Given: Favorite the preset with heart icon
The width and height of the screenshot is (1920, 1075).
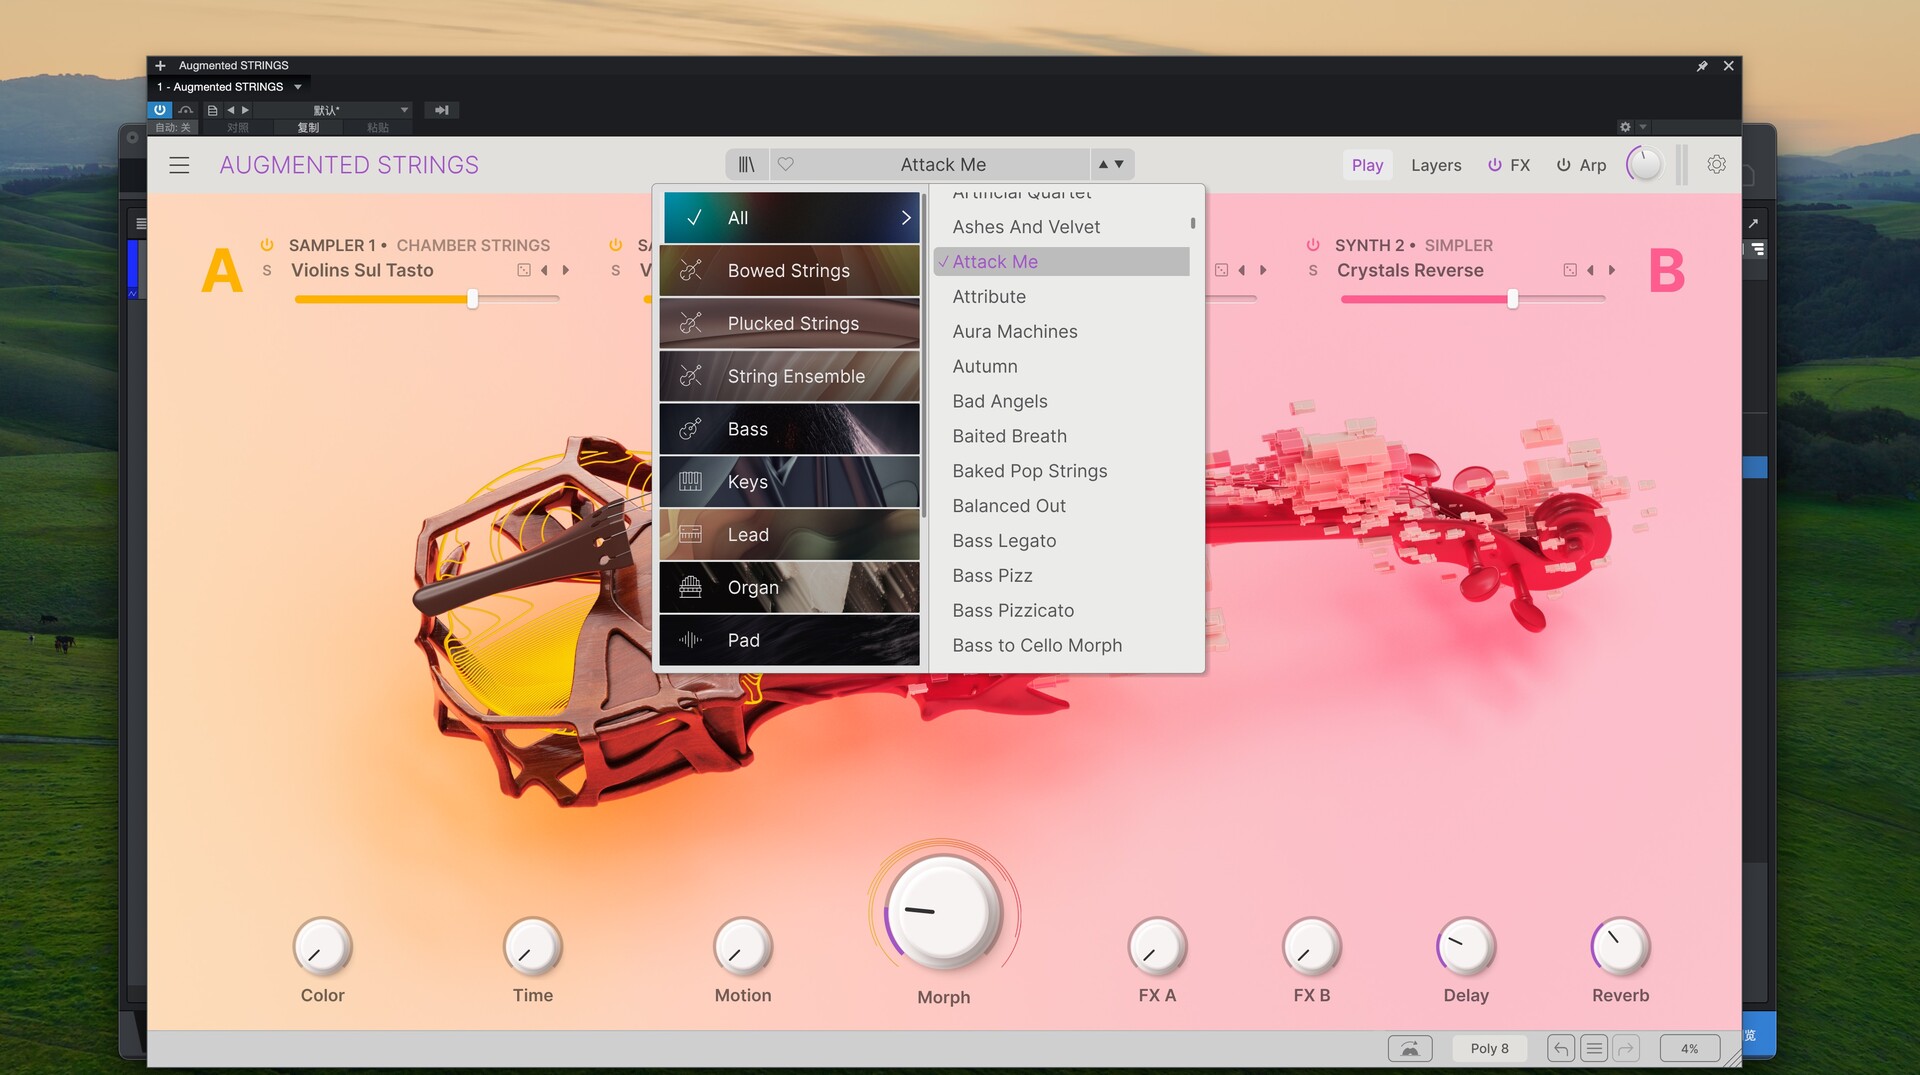Looking at the screenshot, I should point(786,164).
